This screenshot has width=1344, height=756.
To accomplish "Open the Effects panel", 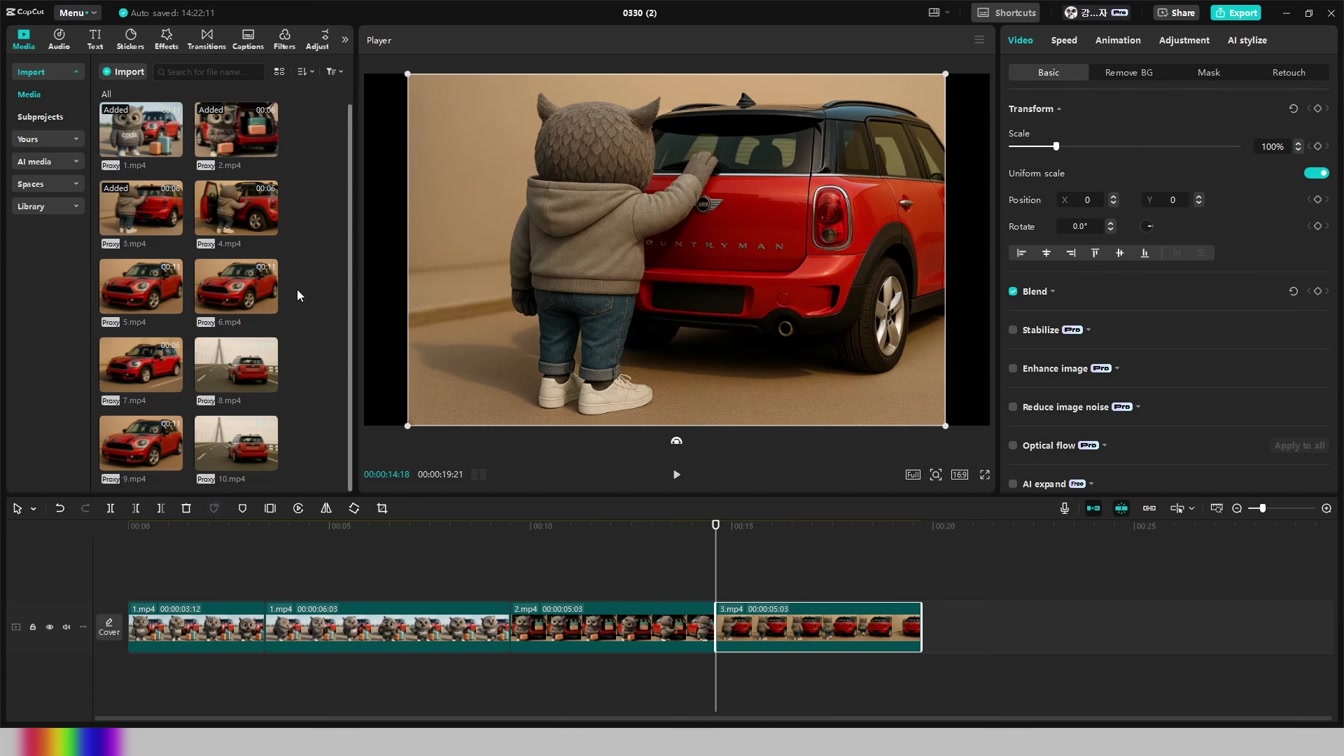I will pyautogui.click(x=166, y=39).
